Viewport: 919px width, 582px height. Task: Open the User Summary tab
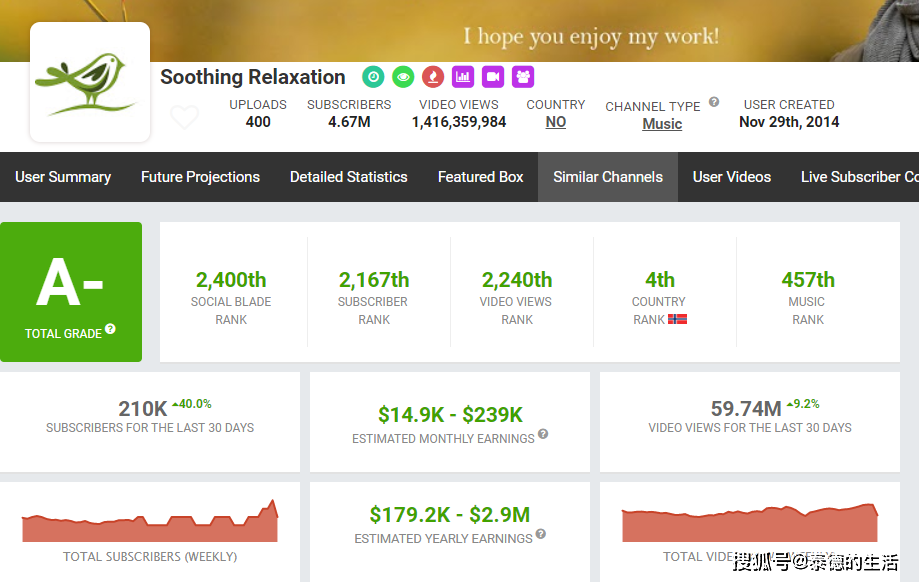63,177
